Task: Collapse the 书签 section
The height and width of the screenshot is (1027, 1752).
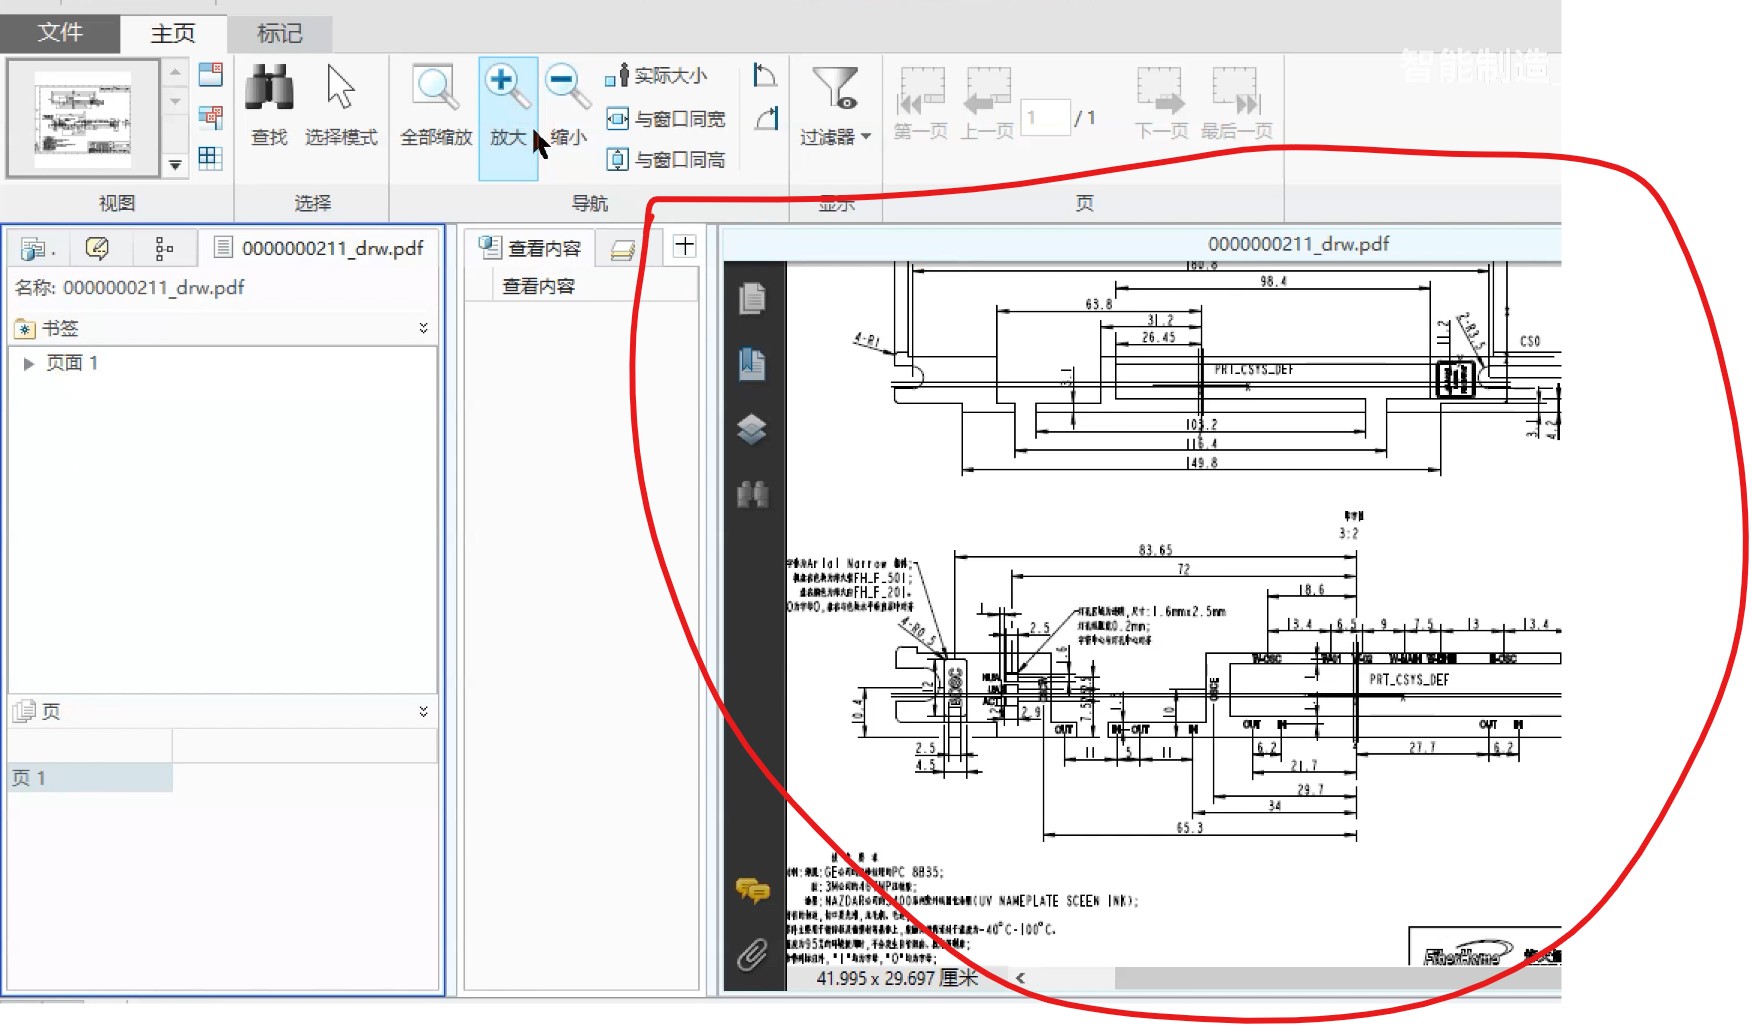Action: pyautogui.click(x=424, y=328)
